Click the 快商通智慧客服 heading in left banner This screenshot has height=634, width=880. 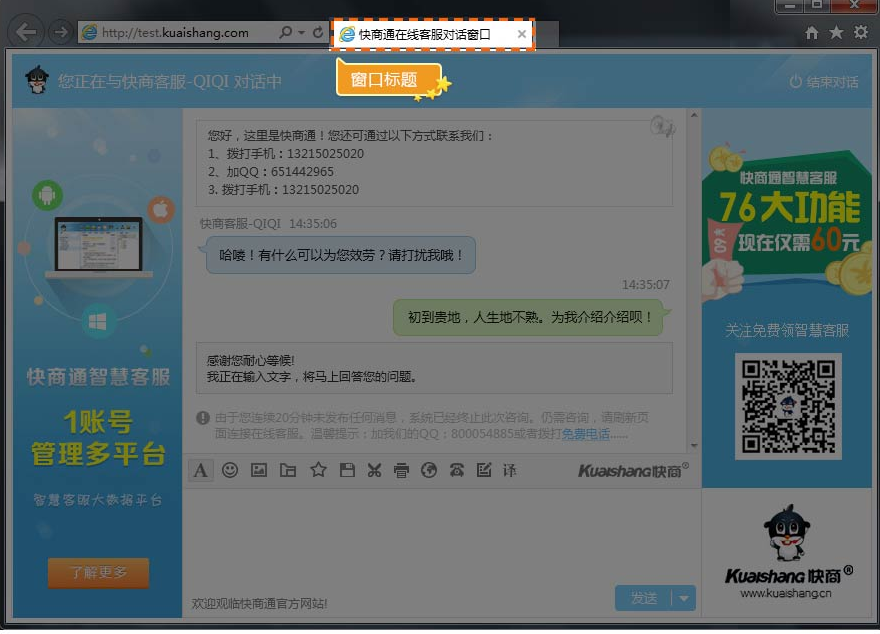tap(98, 377)
